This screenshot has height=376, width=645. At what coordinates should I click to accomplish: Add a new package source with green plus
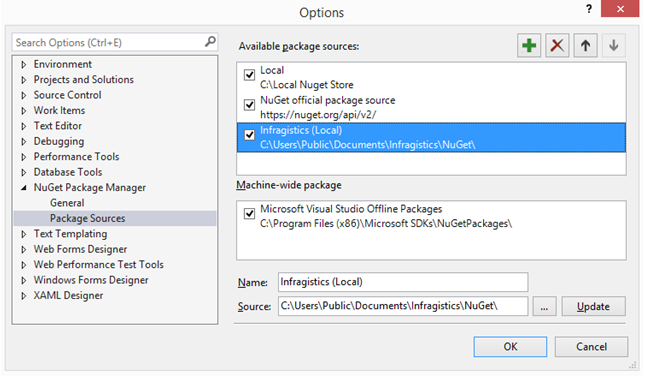point(529,45)
